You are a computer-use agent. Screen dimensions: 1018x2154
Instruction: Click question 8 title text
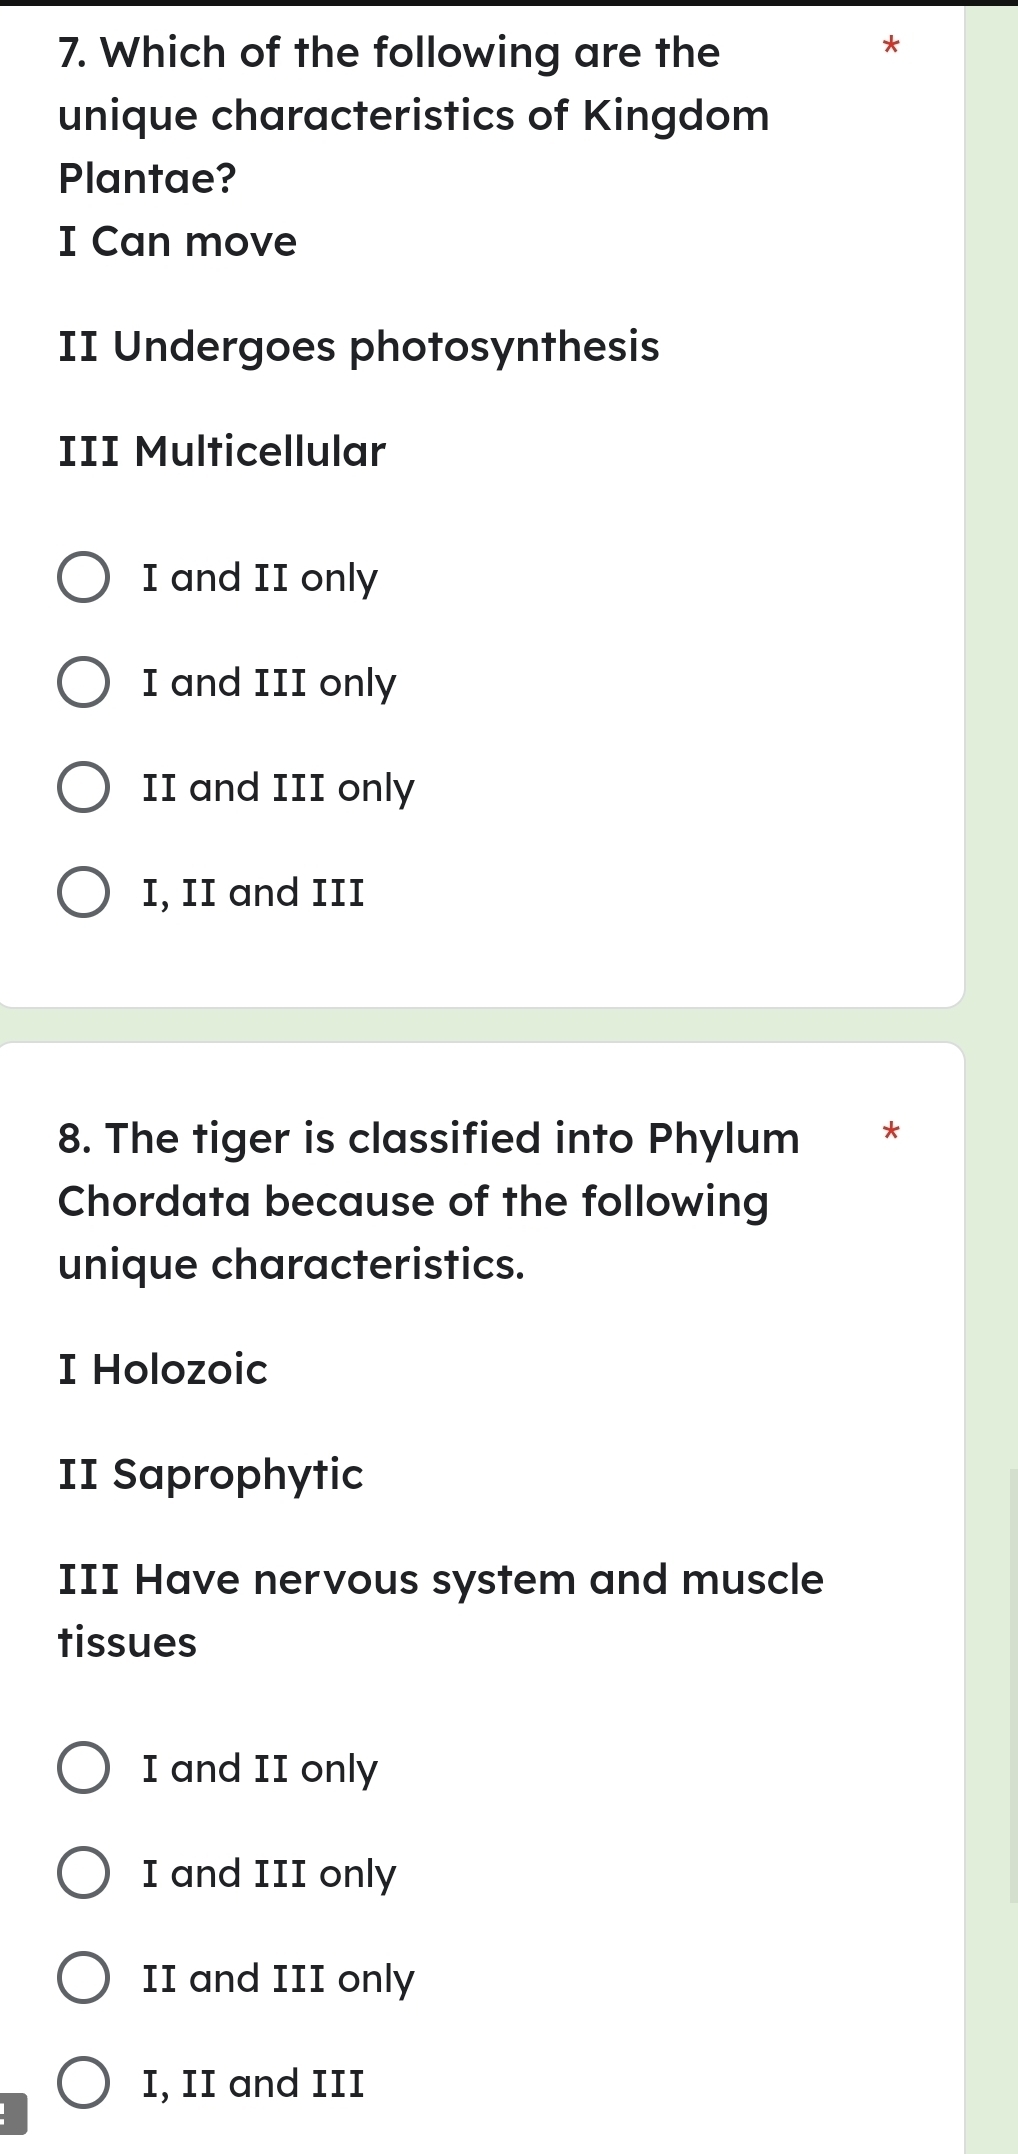pyautogui.click(x=420, y=1200)
